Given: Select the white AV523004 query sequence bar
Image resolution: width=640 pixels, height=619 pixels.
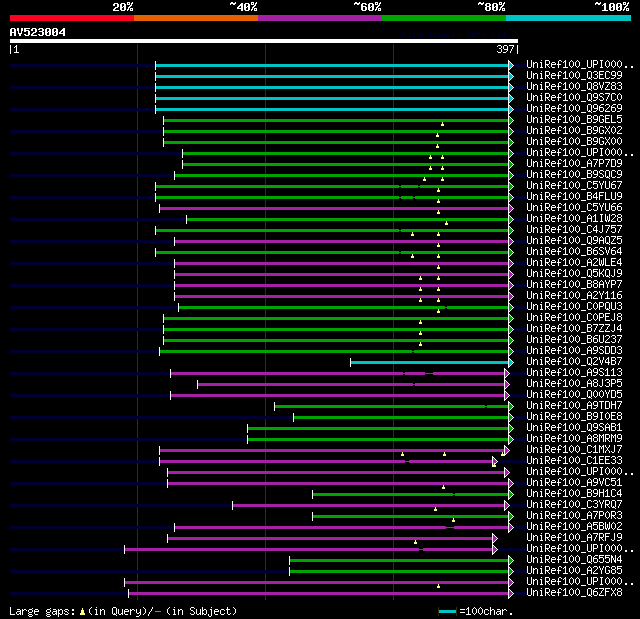Looking at the screenshot, I should point(264,41).
